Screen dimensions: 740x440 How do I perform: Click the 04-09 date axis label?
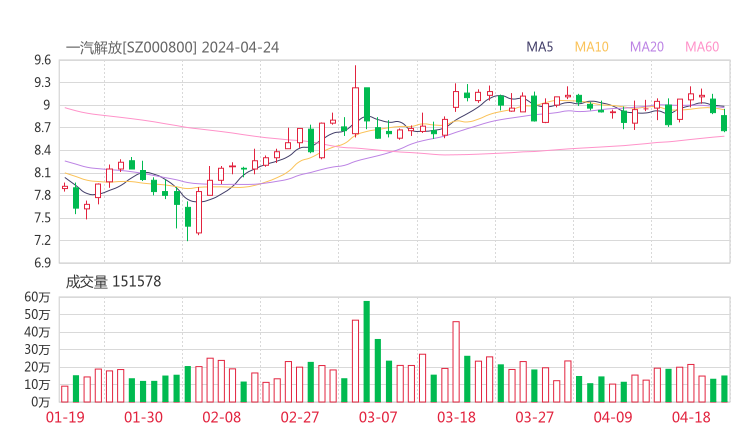pos(613,417)
